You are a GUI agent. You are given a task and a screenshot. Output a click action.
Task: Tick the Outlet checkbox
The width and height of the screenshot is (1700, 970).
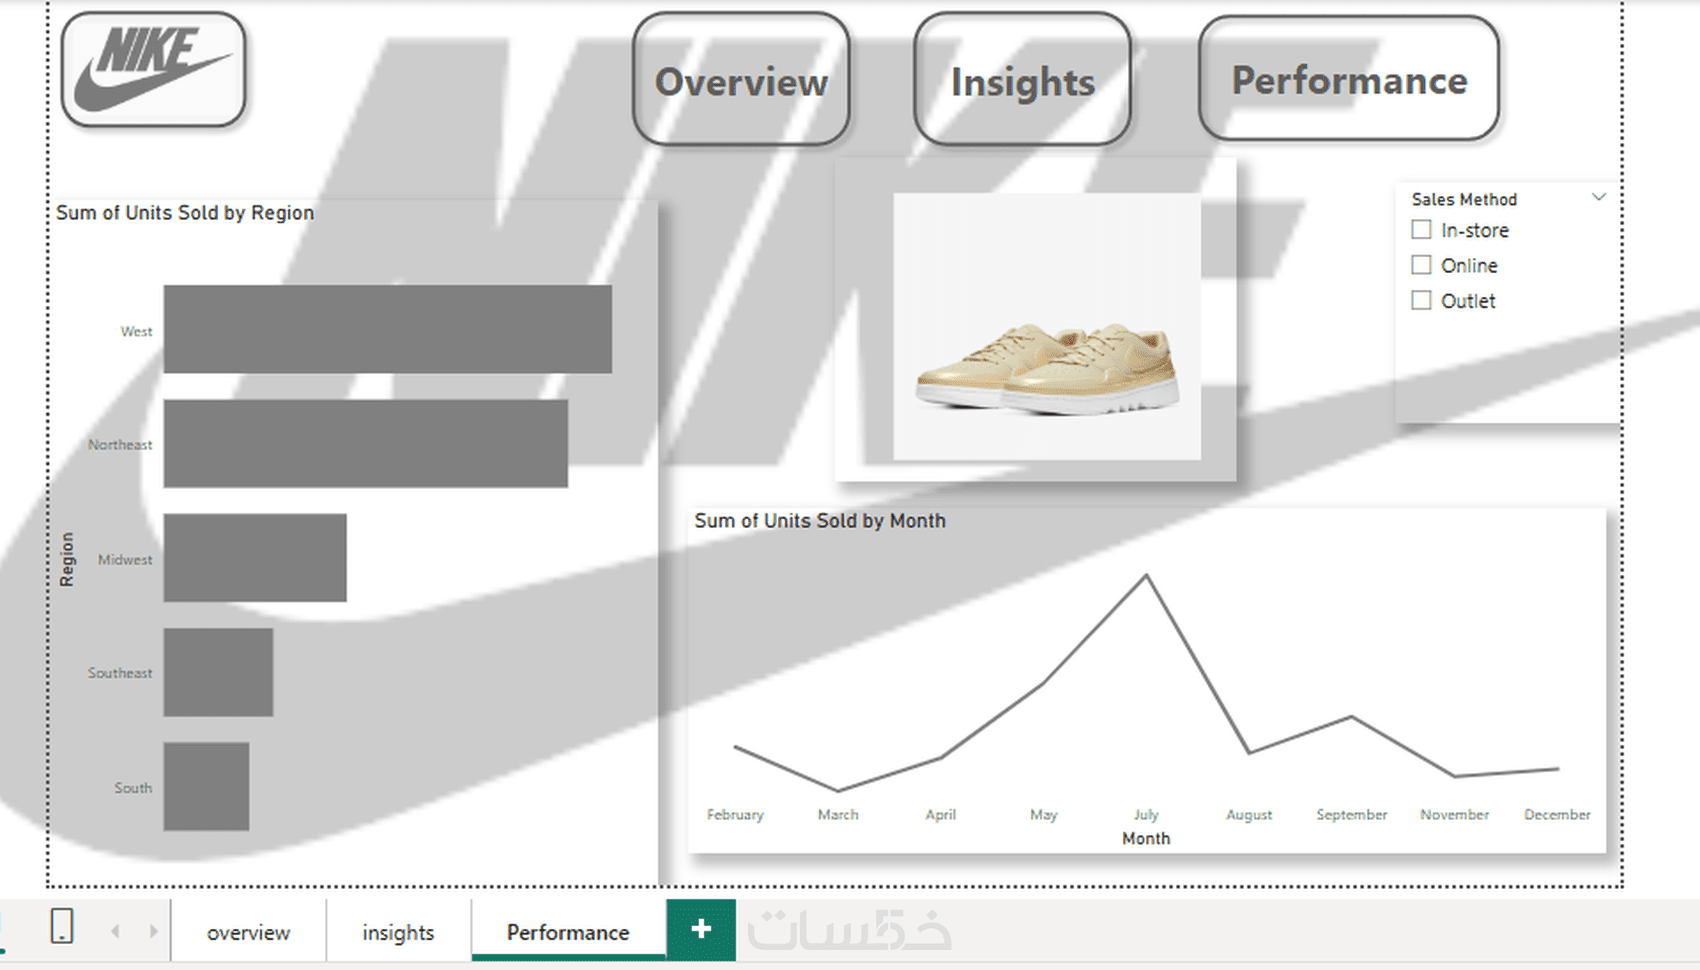(1421, 300)
